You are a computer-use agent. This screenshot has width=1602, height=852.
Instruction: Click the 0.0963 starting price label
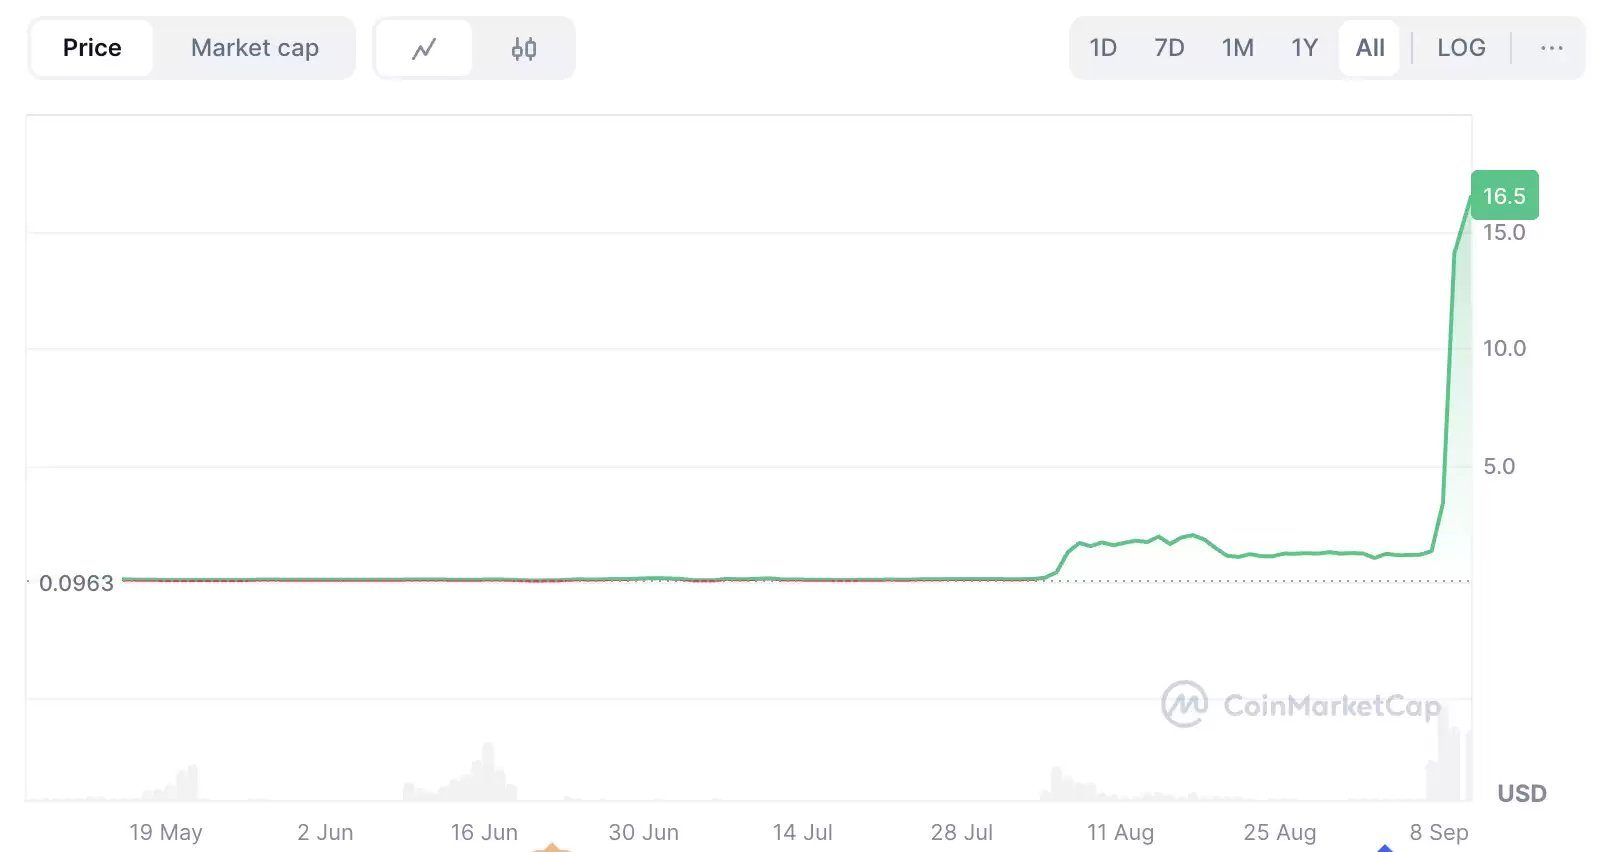[x=76, y=583]
